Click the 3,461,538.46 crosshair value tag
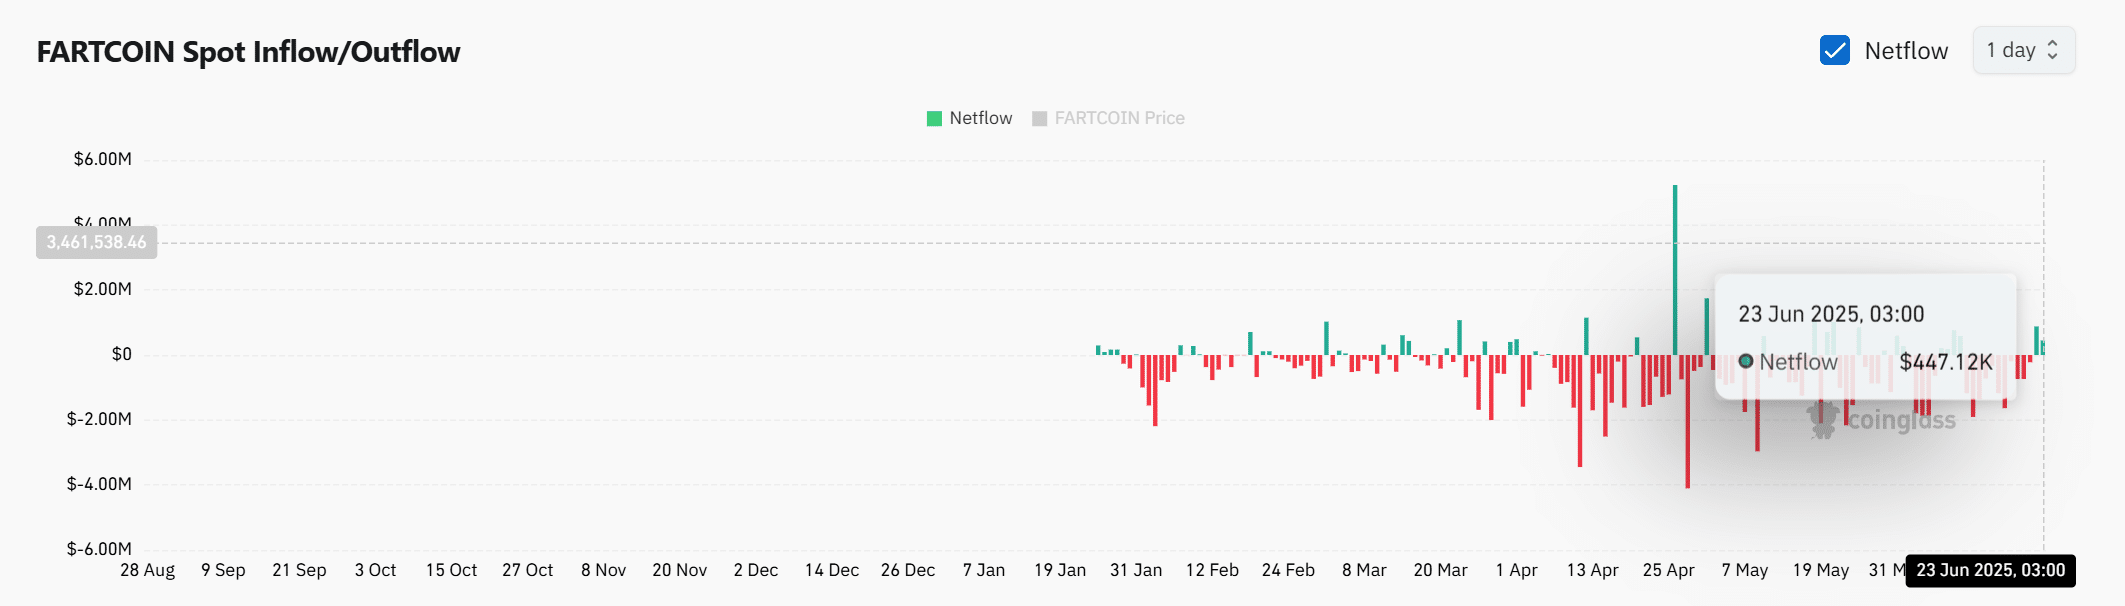The width and height of the screenshot is (2125, 606). [96, 243]
